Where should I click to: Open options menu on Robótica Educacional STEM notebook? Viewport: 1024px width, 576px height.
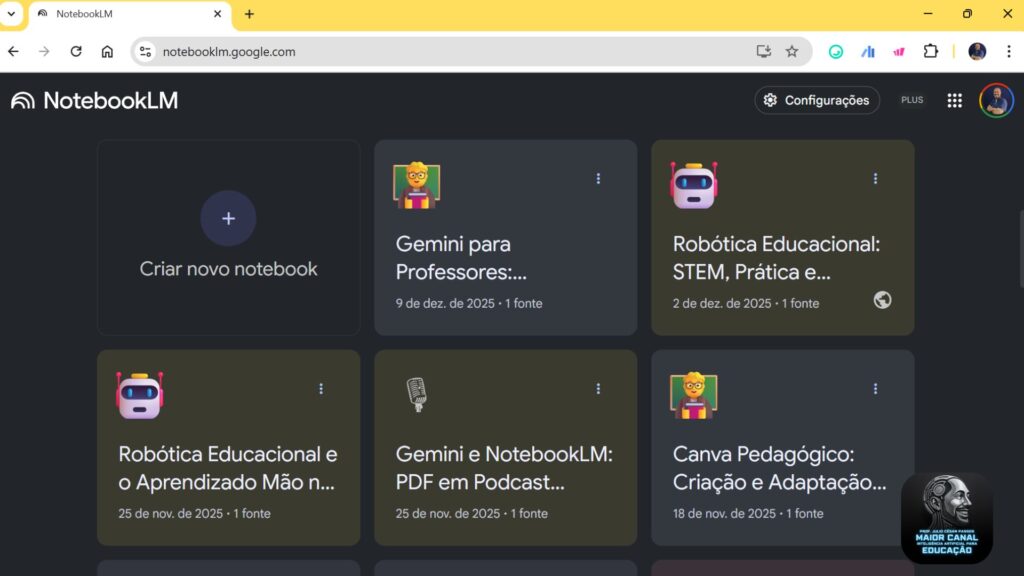[876, 178]
